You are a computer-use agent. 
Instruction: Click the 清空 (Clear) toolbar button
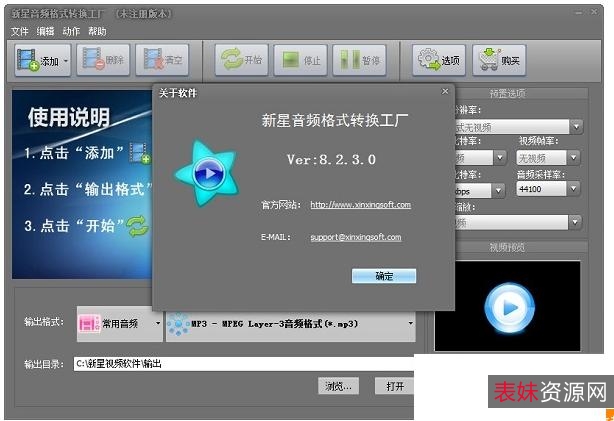pos(162,60)
